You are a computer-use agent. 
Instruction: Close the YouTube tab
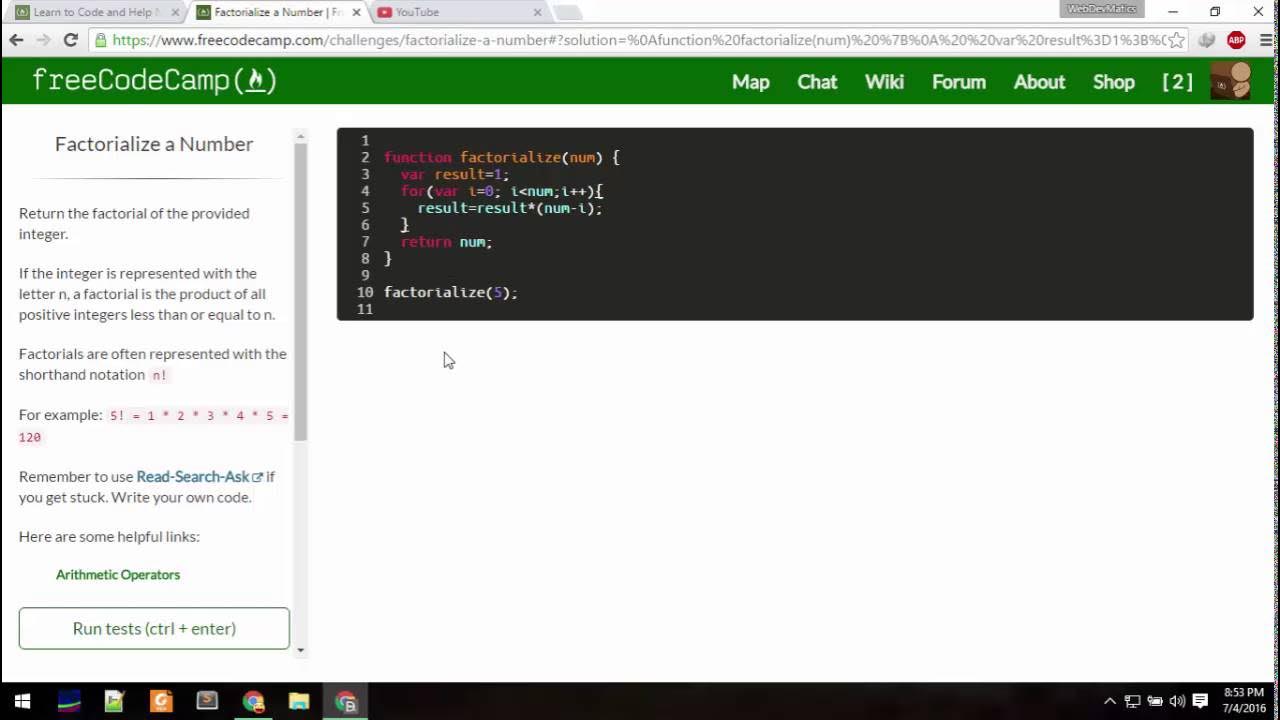coord(537,12)
